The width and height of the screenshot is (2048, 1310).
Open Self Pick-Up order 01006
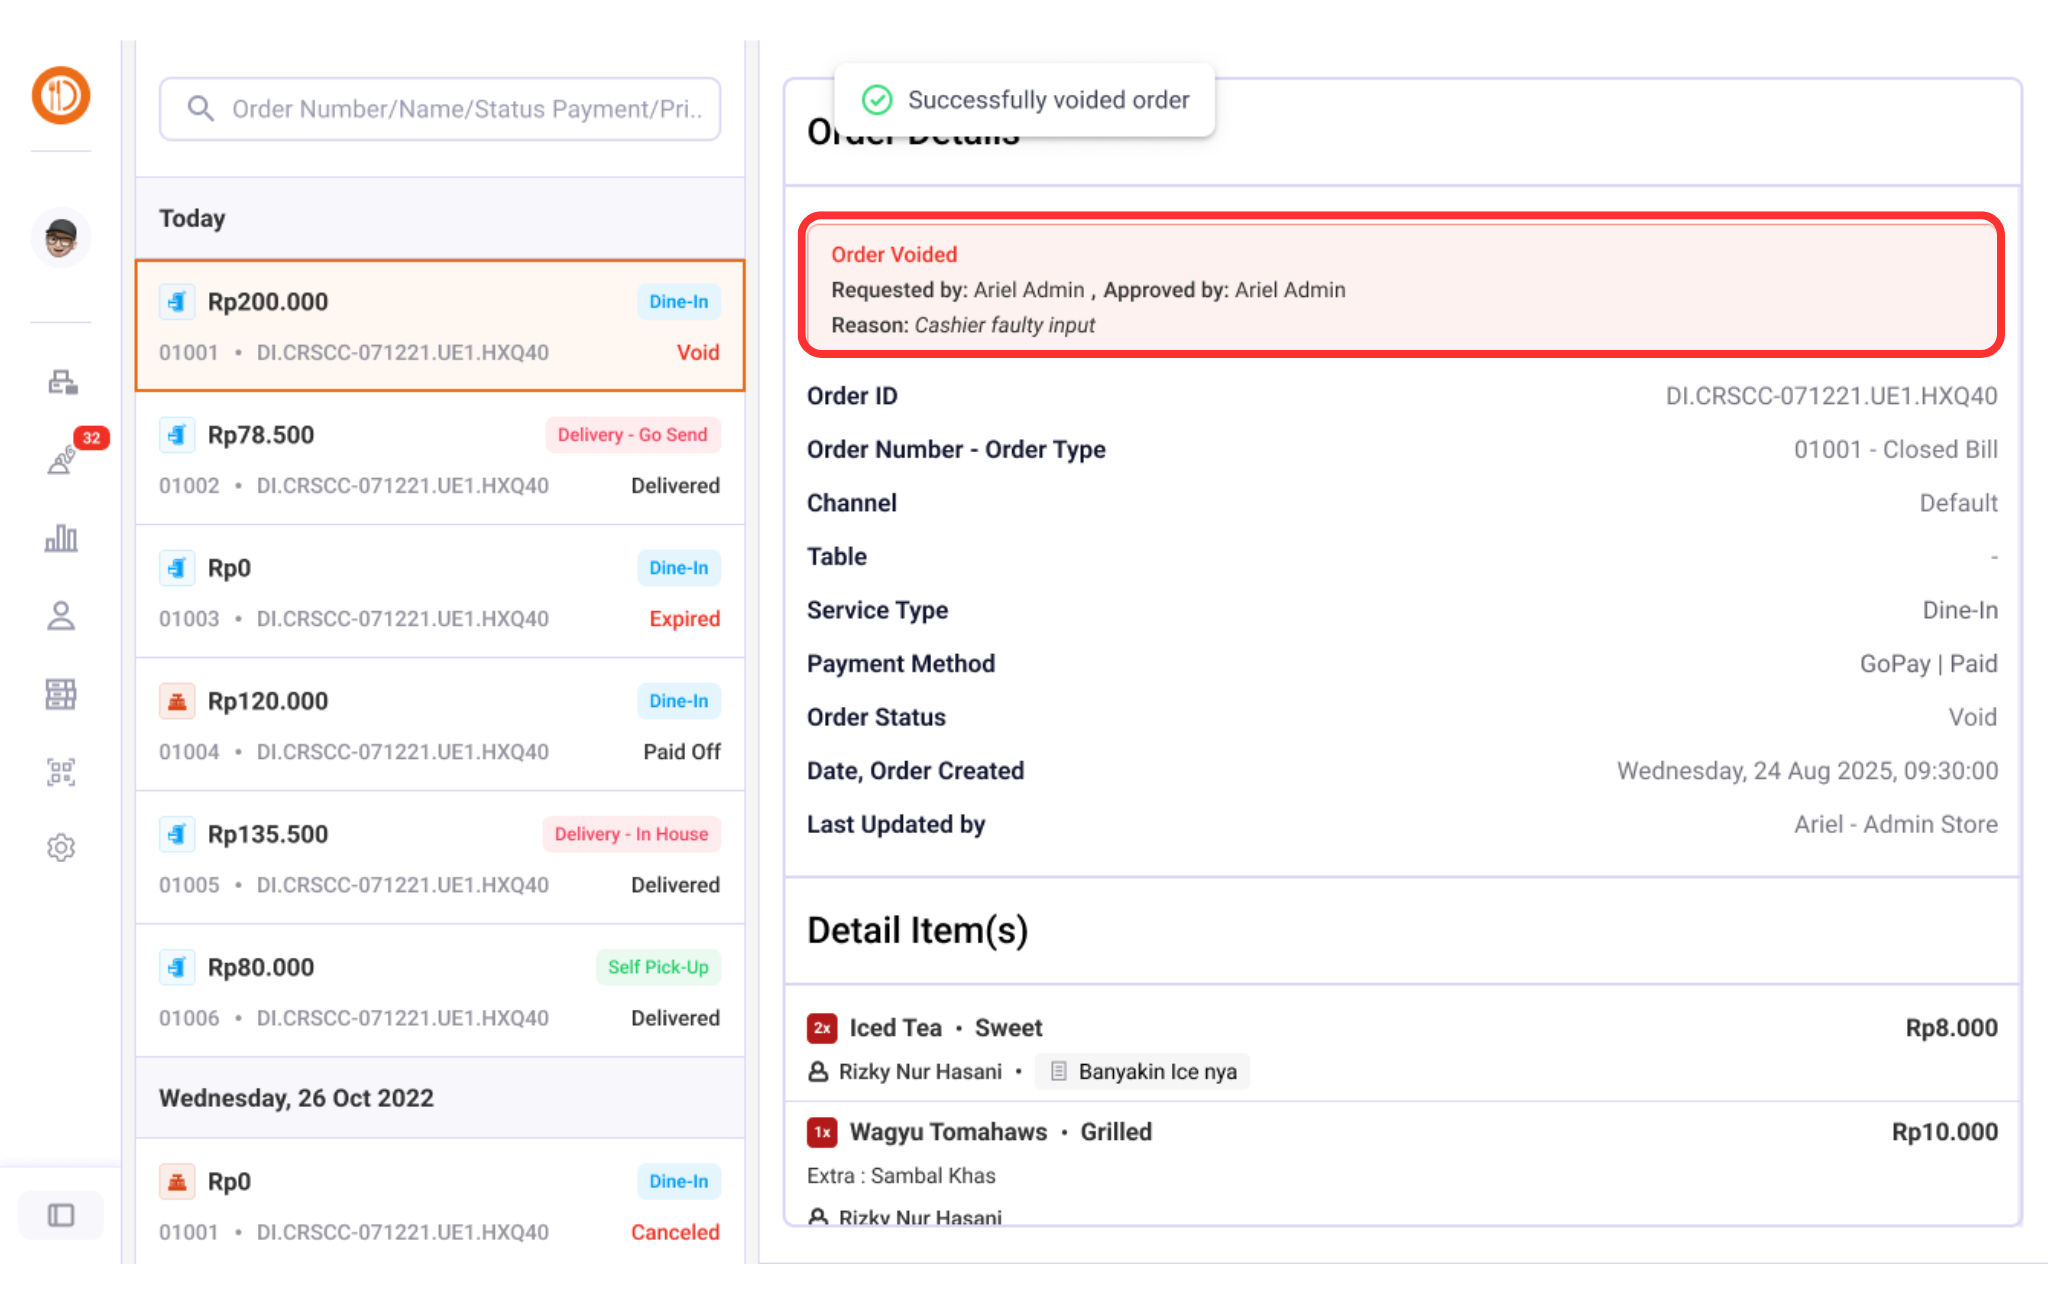[440, 991]
